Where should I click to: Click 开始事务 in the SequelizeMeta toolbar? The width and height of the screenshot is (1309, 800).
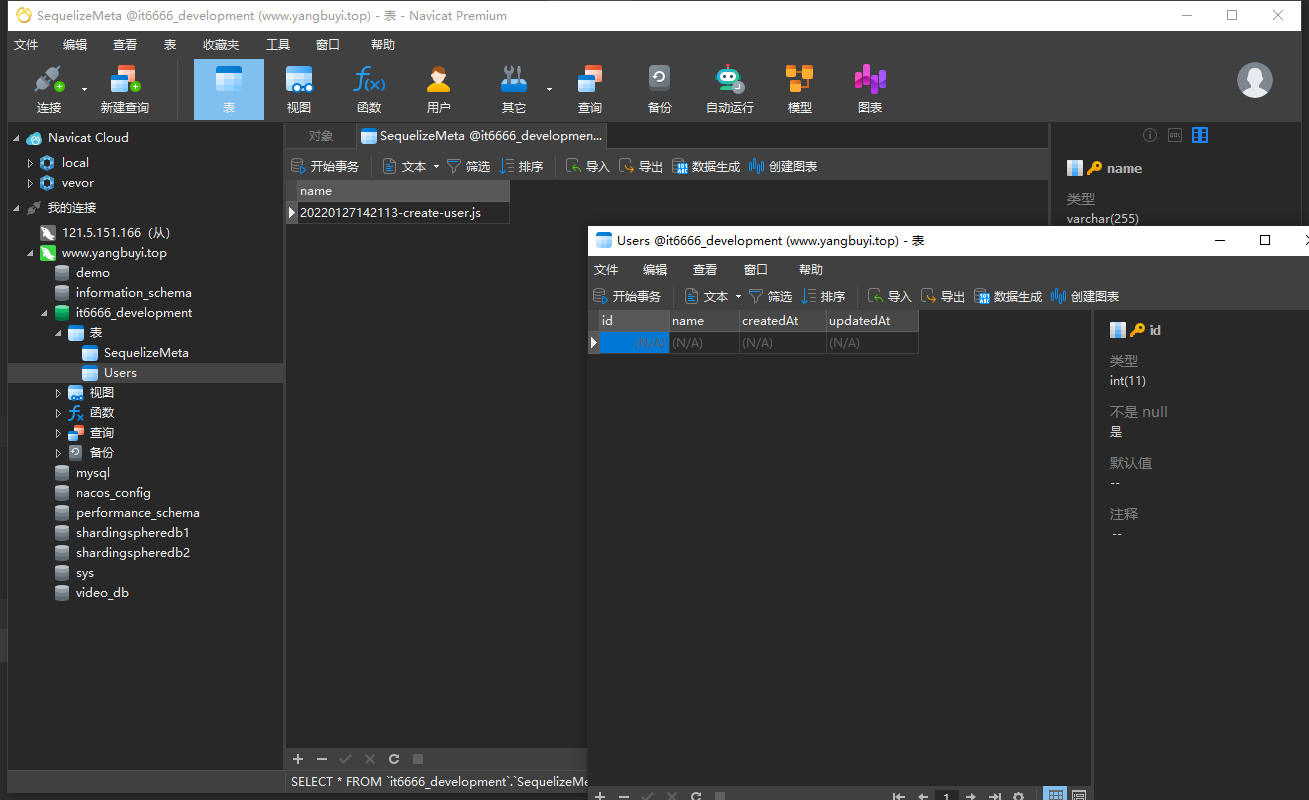pyautogui.click(x=325, y=167)
